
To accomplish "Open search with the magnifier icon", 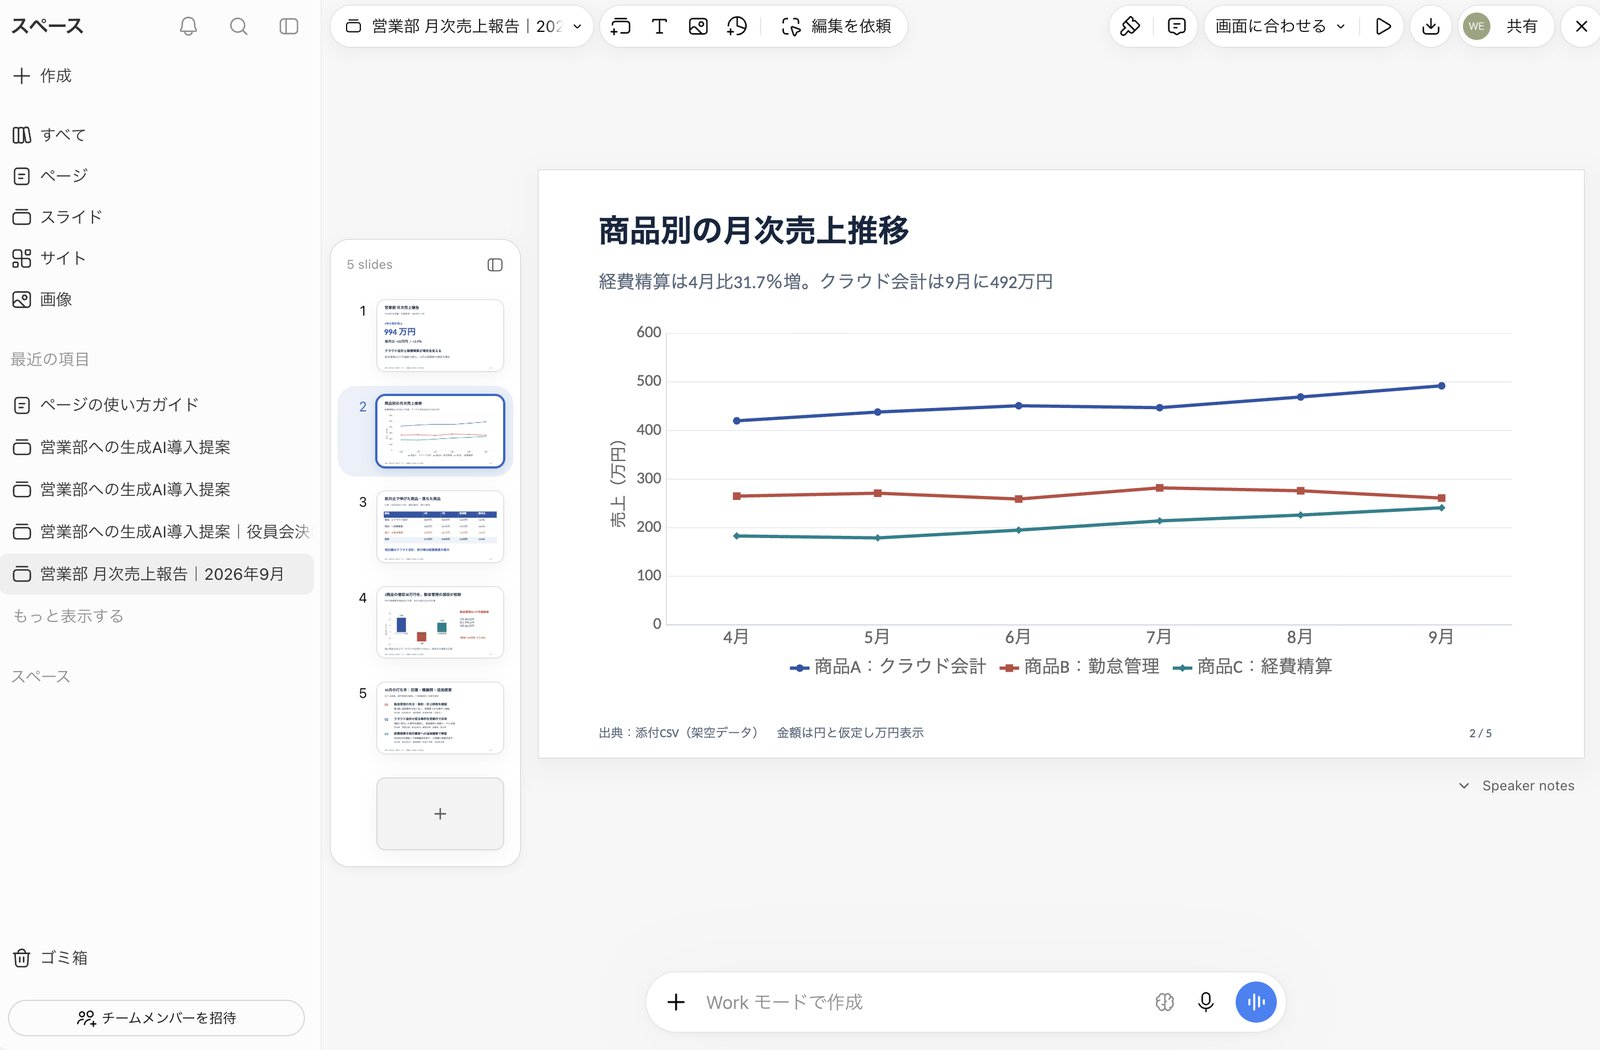I will pos(238,26).
